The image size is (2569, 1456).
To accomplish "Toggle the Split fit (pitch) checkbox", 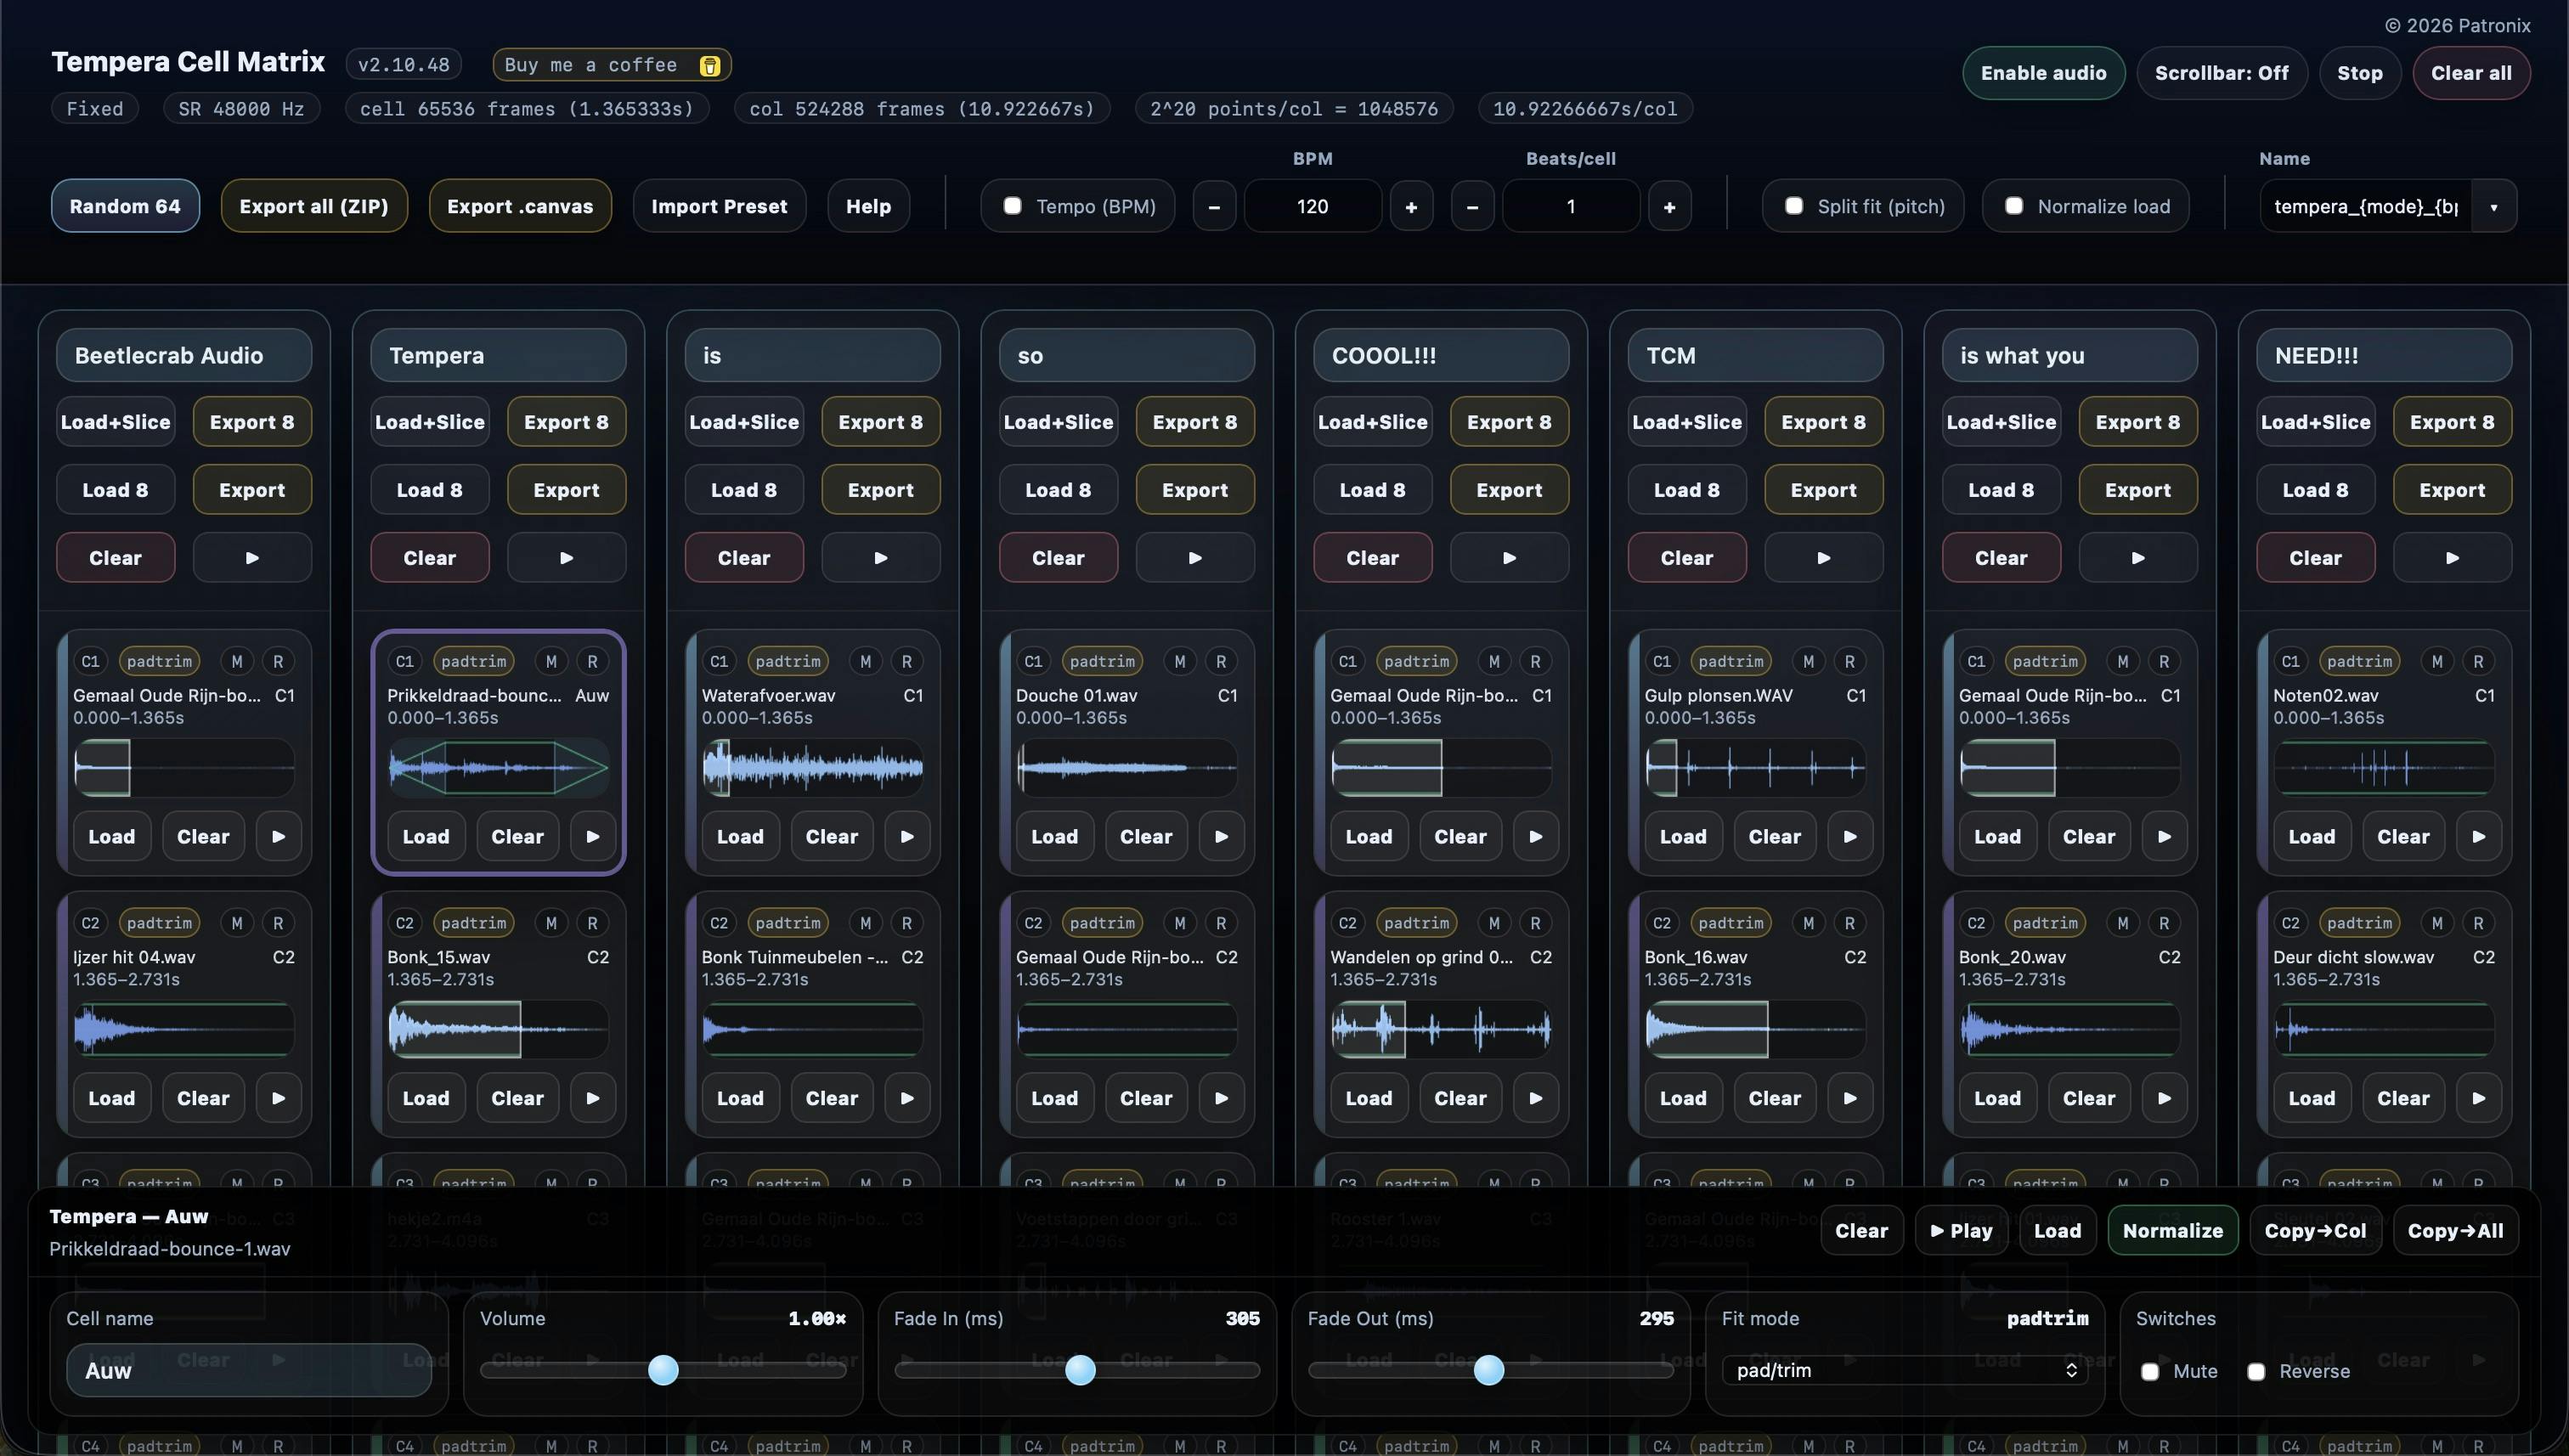I will 1794,206.
